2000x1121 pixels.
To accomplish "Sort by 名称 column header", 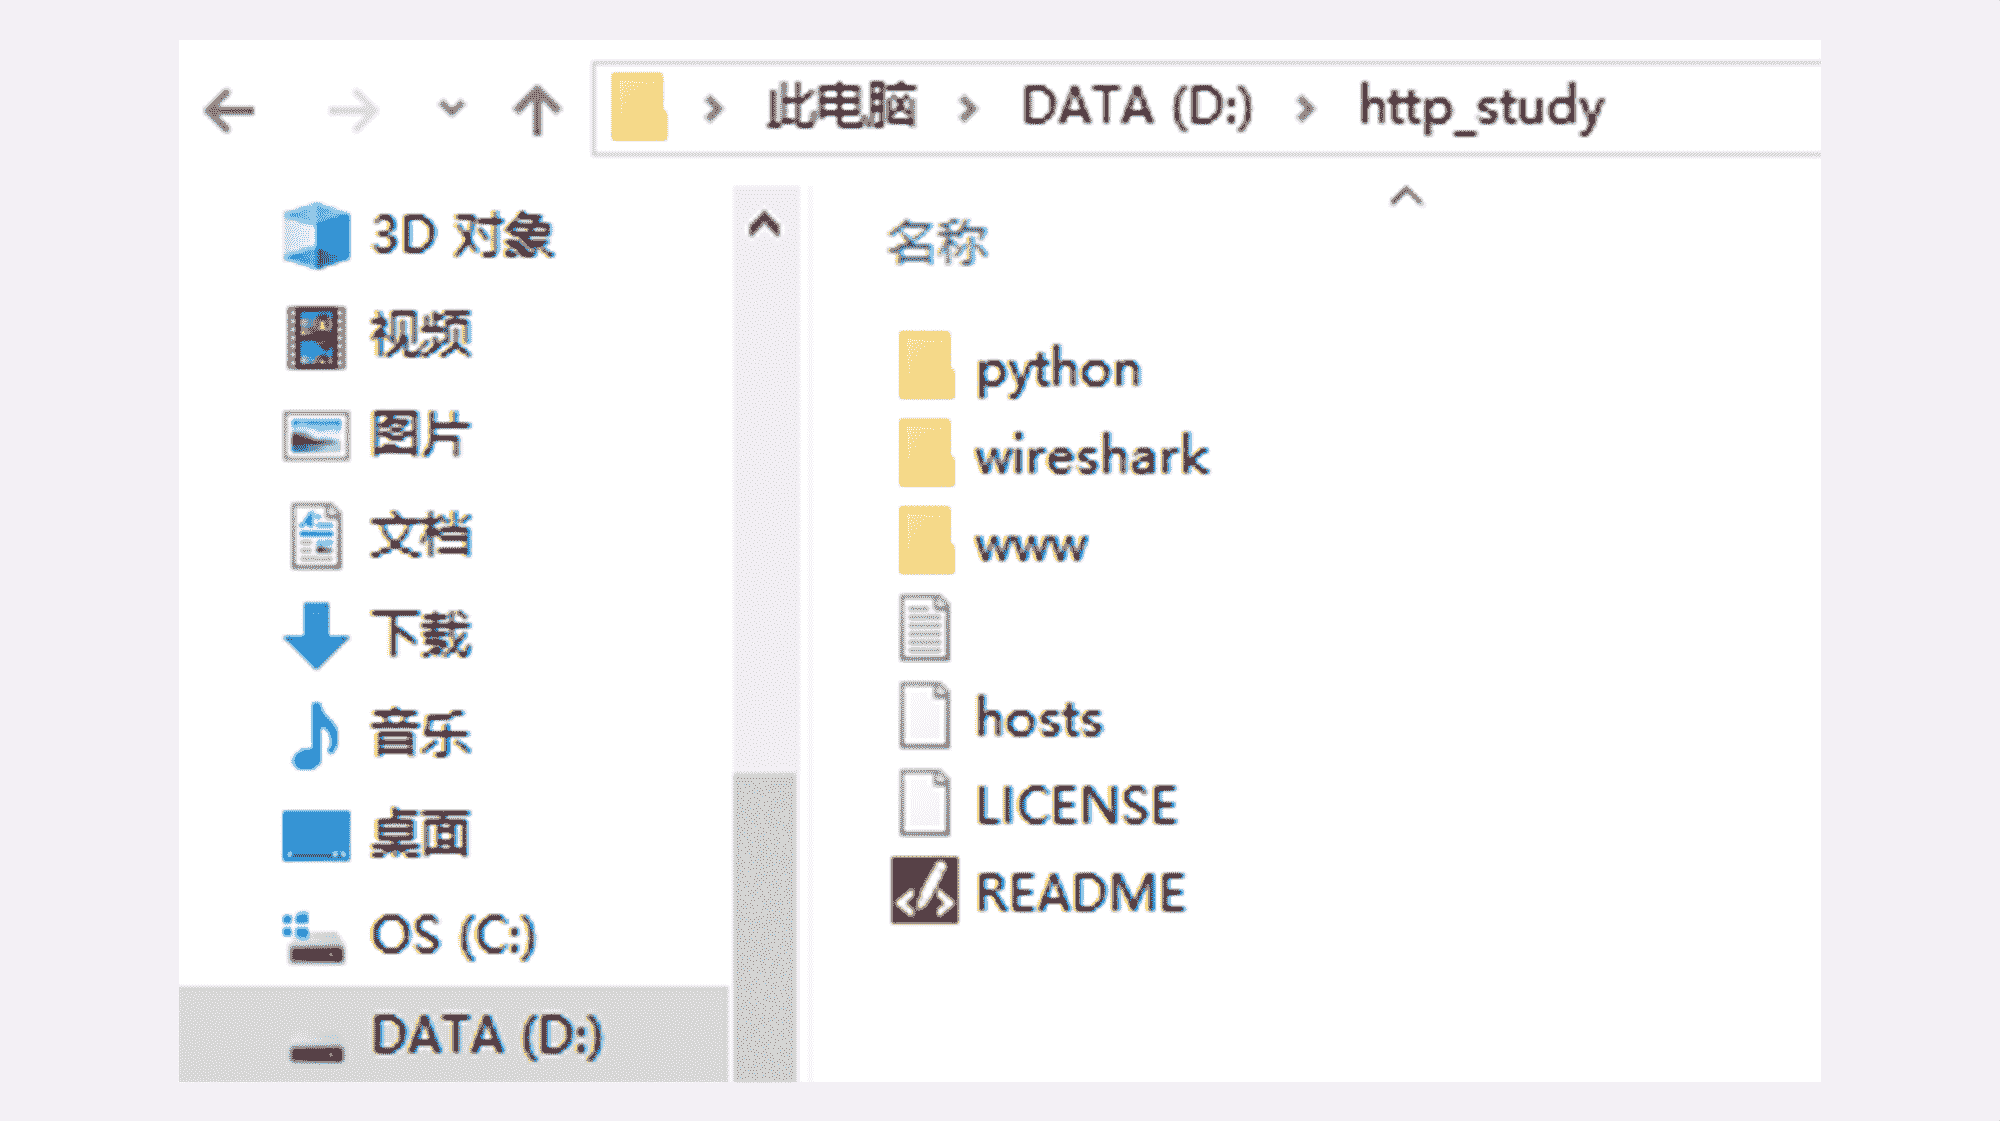I will point(937,243).
